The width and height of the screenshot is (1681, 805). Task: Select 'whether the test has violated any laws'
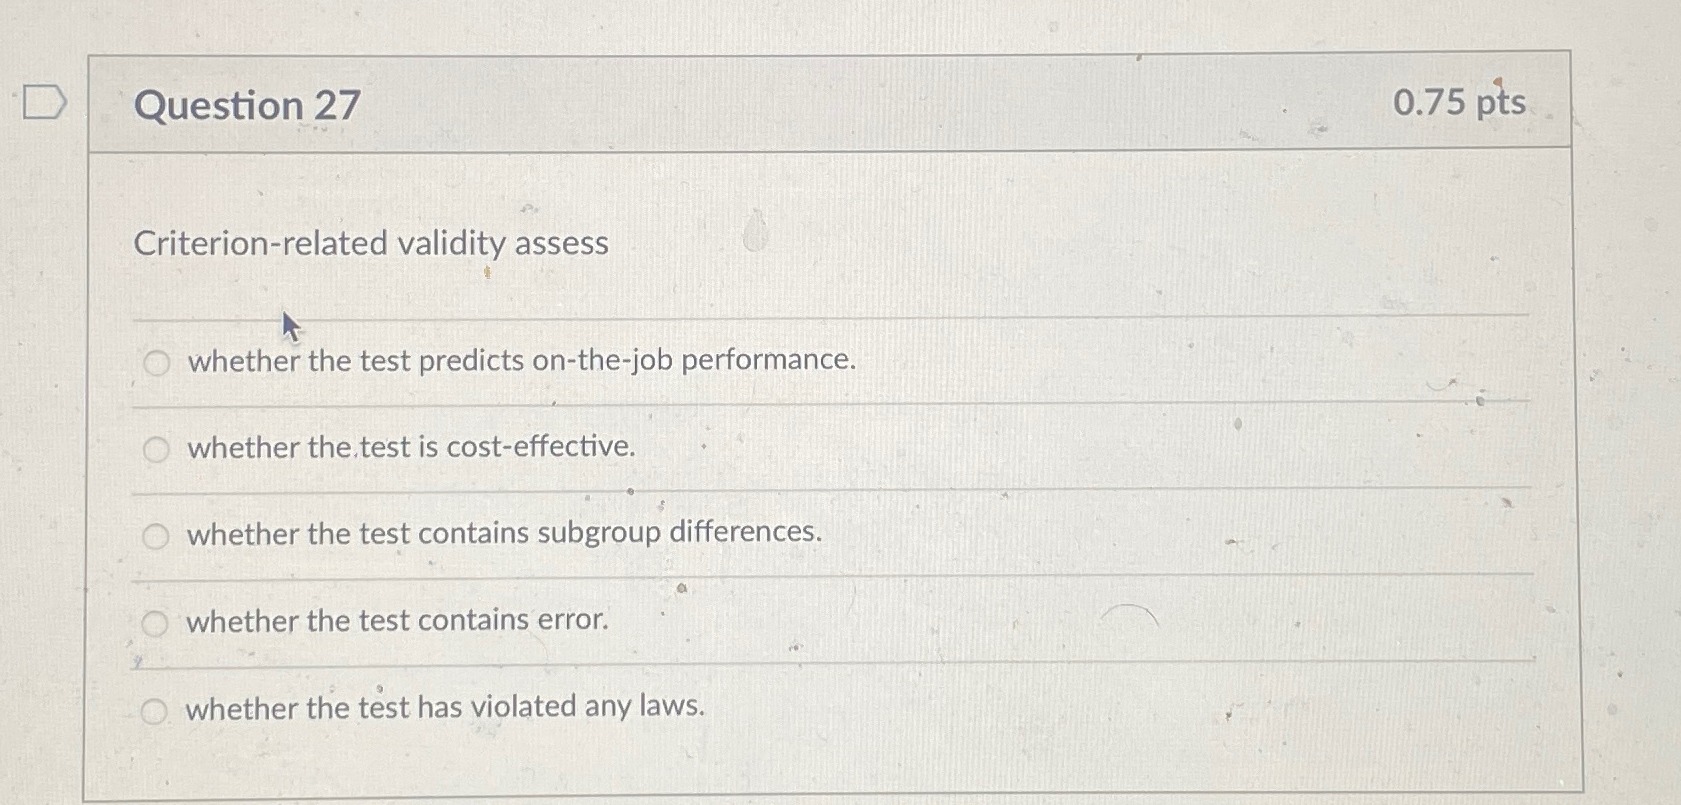pyautogui.click(x=157, y=710)
